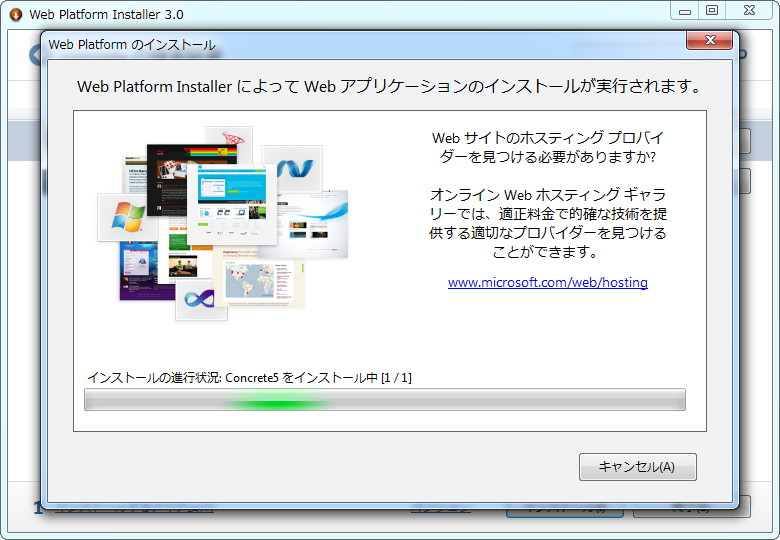
Task: Click the Visual Studio infinity logo tile
Action: (201, 299)
